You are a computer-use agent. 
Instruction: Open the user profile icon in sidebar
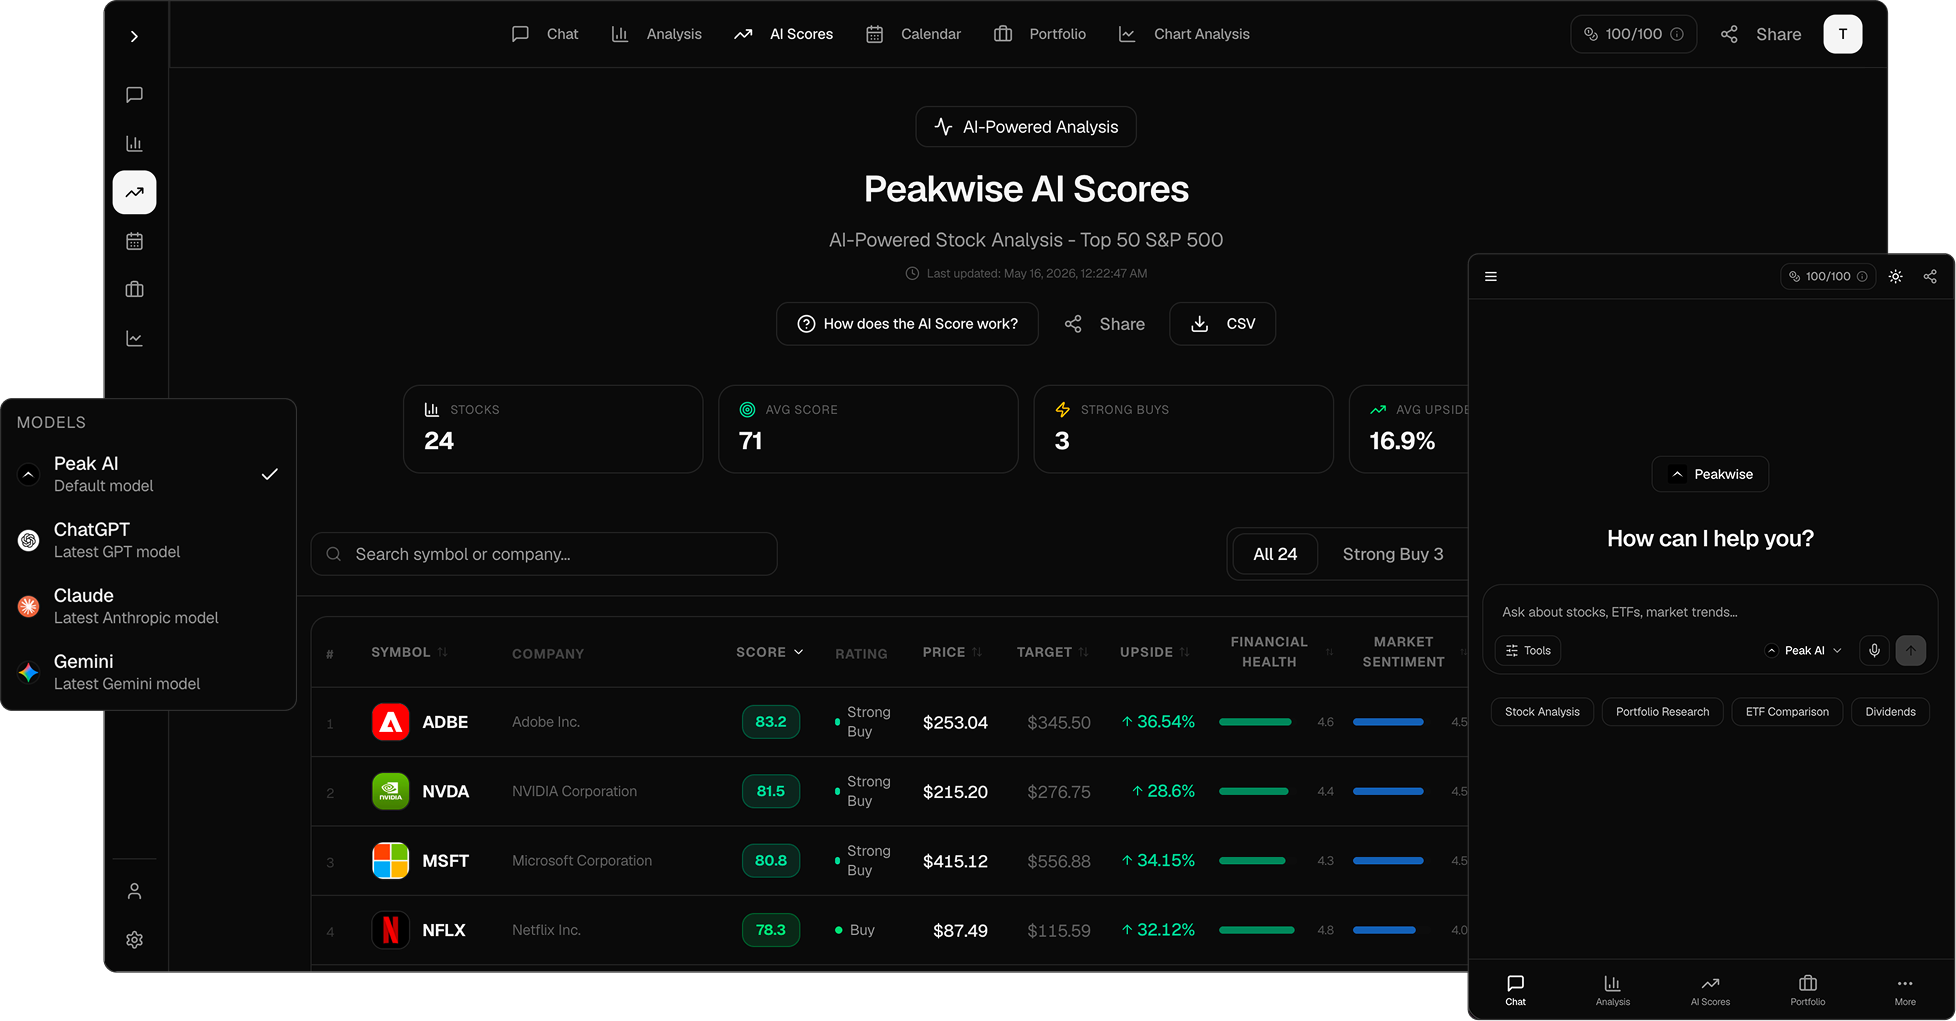click(x=134, y=891)
